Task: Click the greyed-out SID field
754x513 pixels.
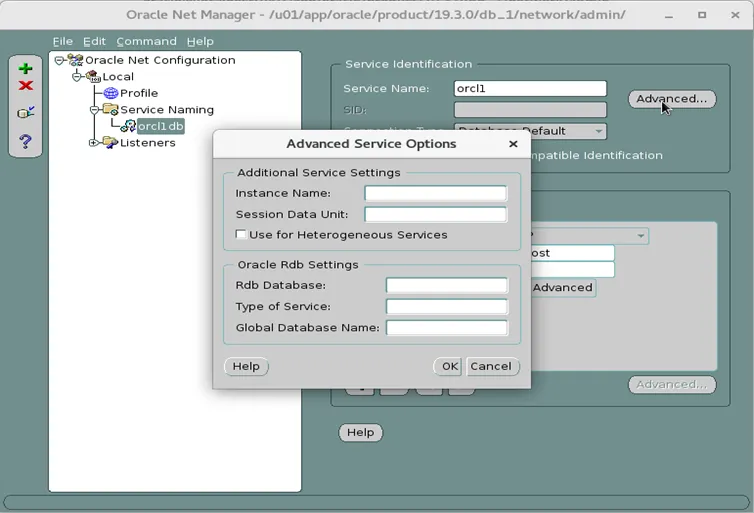Action: [530, 110]
